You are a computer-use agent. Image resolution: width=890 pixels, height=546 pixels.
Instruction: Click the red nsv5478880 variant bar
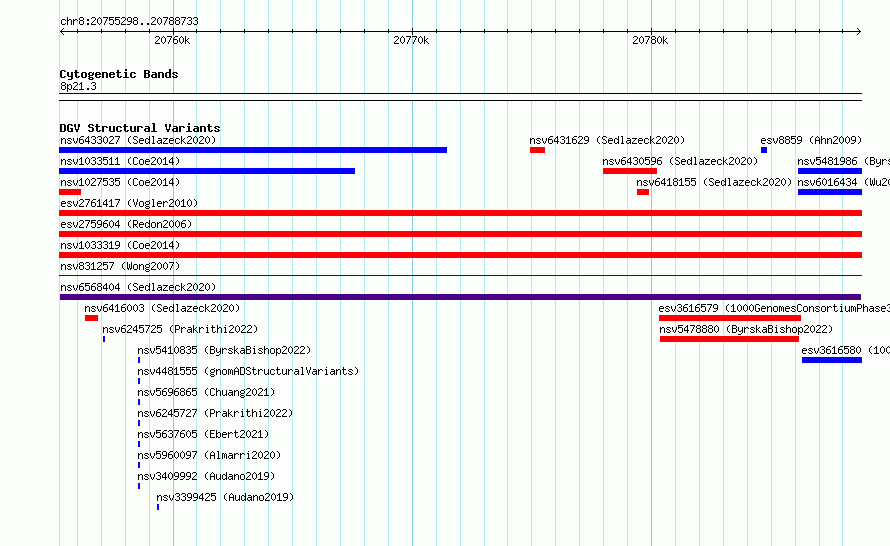pos(729,339)
